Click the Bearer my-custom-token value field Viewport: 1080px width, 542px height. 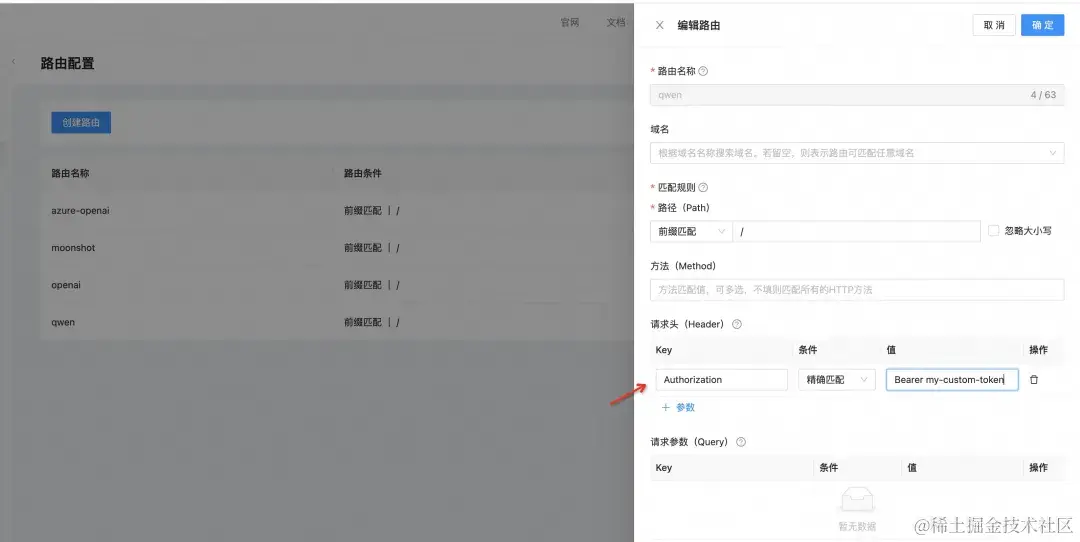952,379
